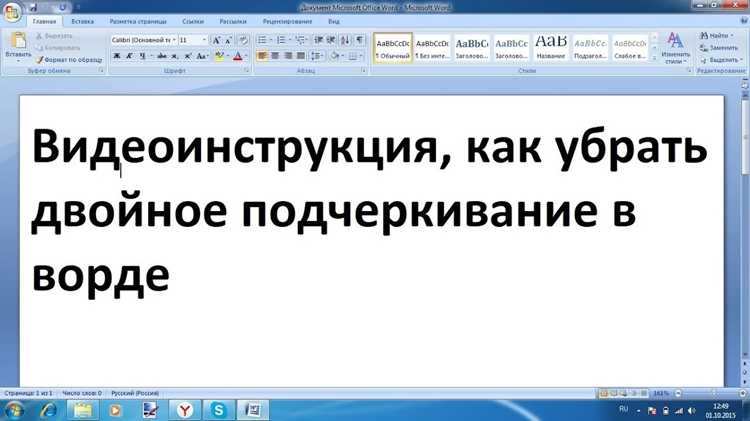Click the Заменить (Replace) button
Screen dimensions: 750x421
[x=718, y=48]
